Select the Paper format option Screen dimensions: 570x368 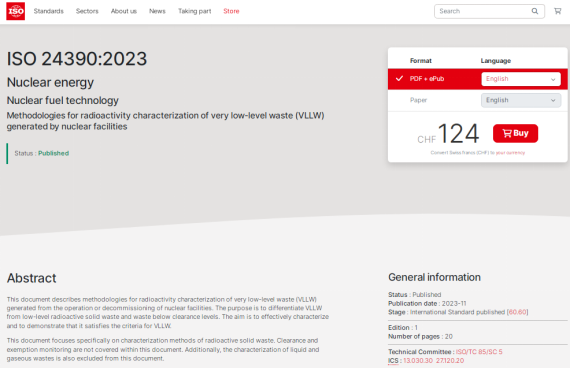pyautogui.click(x=418, y=100)
